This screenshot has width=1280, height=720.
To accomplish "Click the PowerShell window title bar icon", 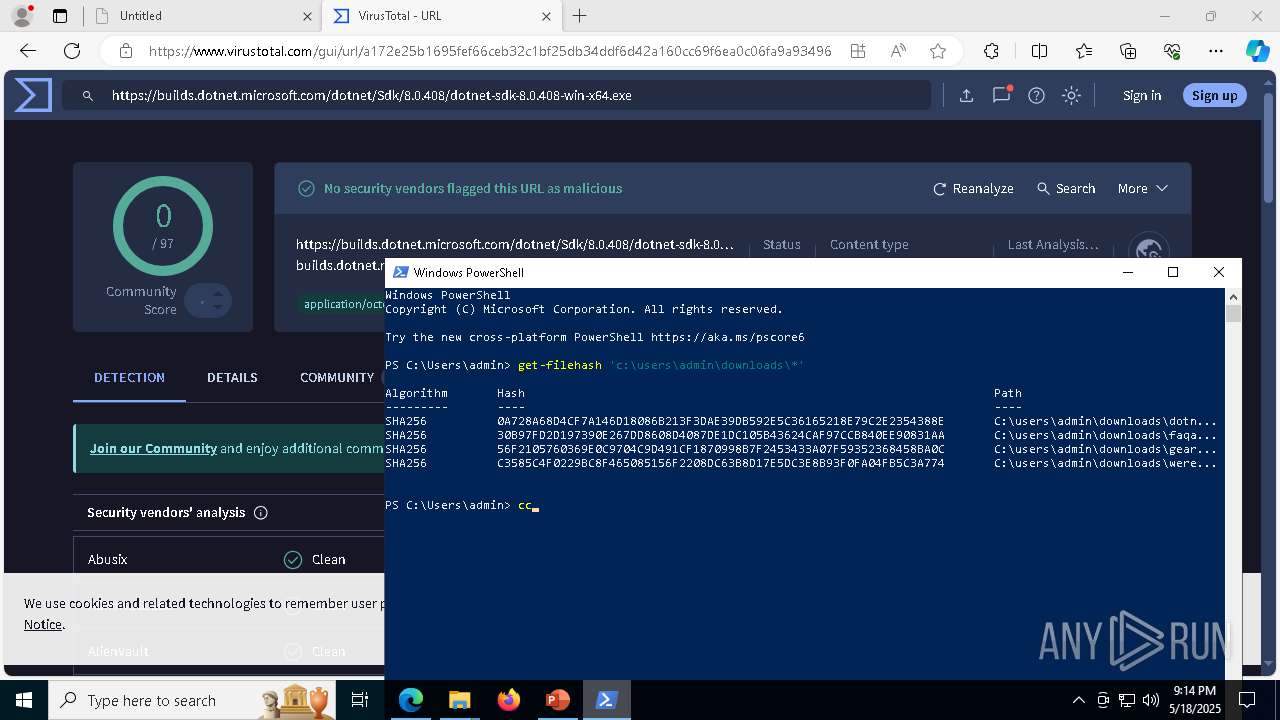I will 401,272.
